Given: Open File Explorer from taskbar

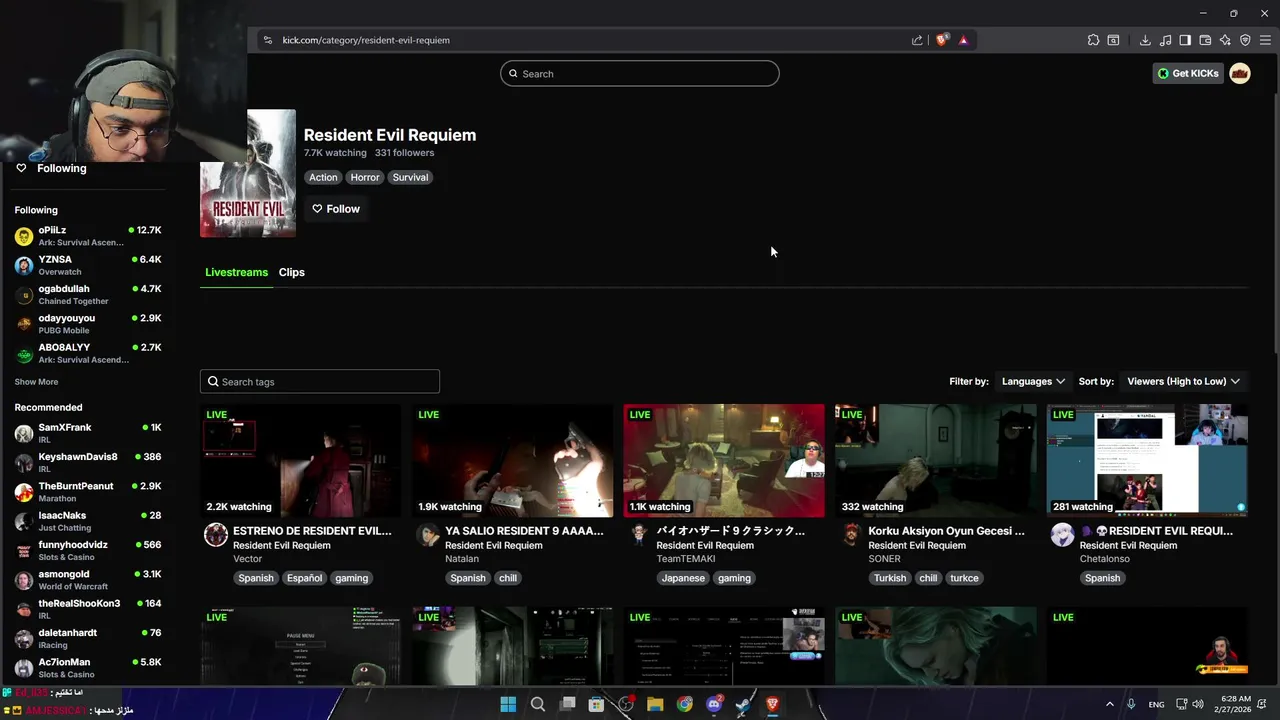Looking at the screenshot, I should pos(655,704).
